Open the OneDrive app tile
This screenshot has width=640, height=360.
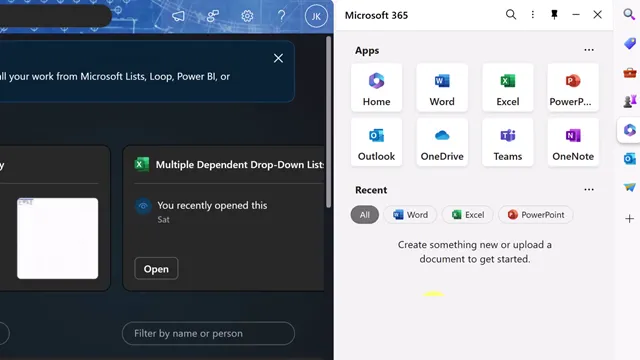pos(442,142)
